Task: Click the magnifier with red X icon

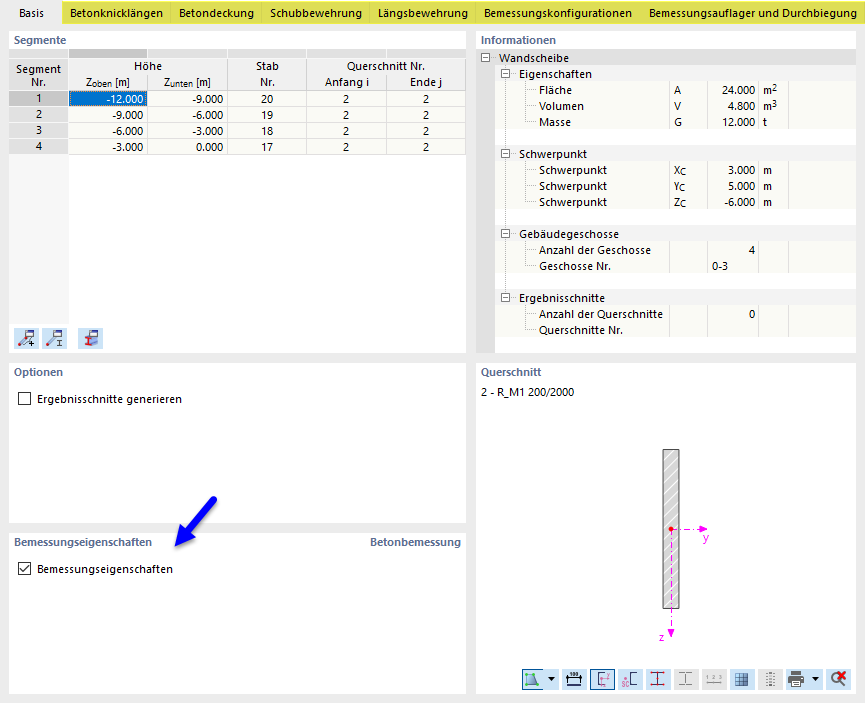Action: tap(839, 679)
